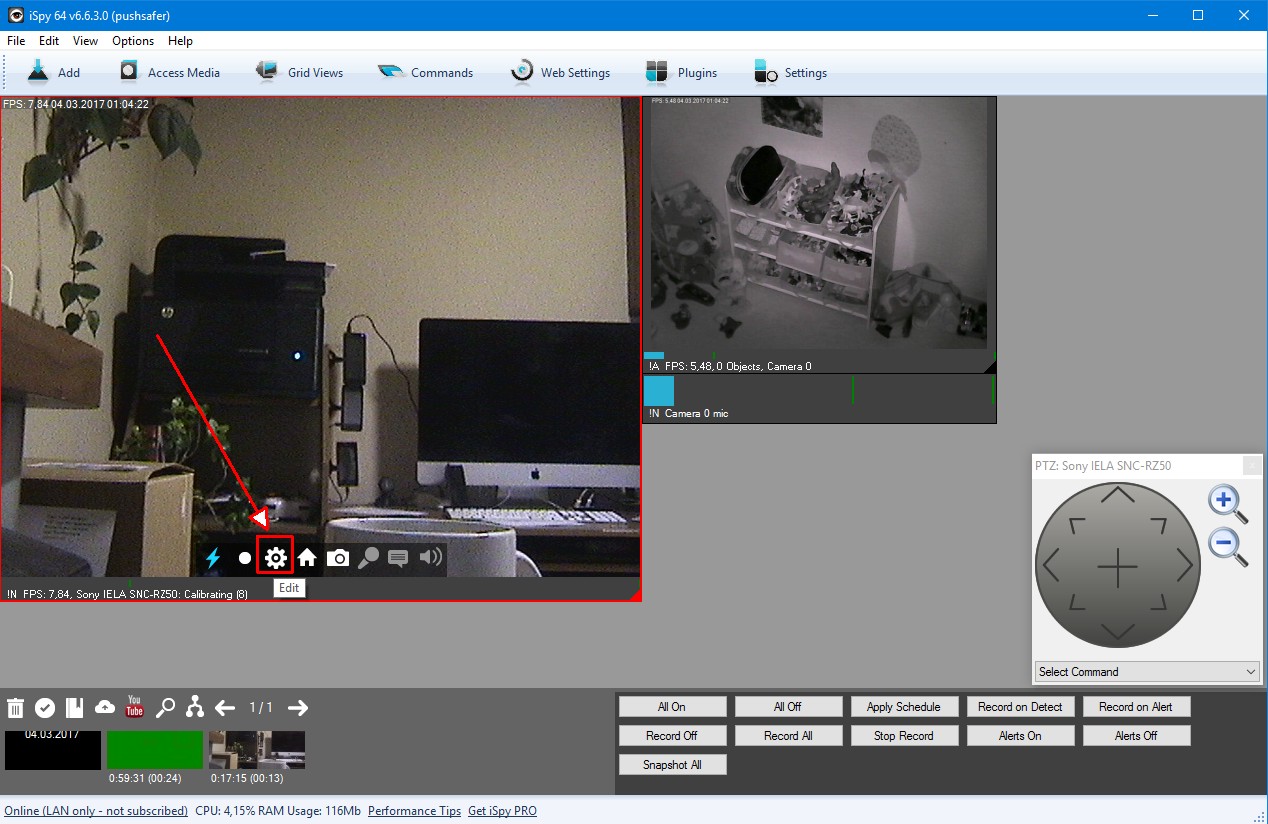The width and height of the screenshot is (1268, 824).
Task: Open the View menu
Action: [x=86, y=41]
